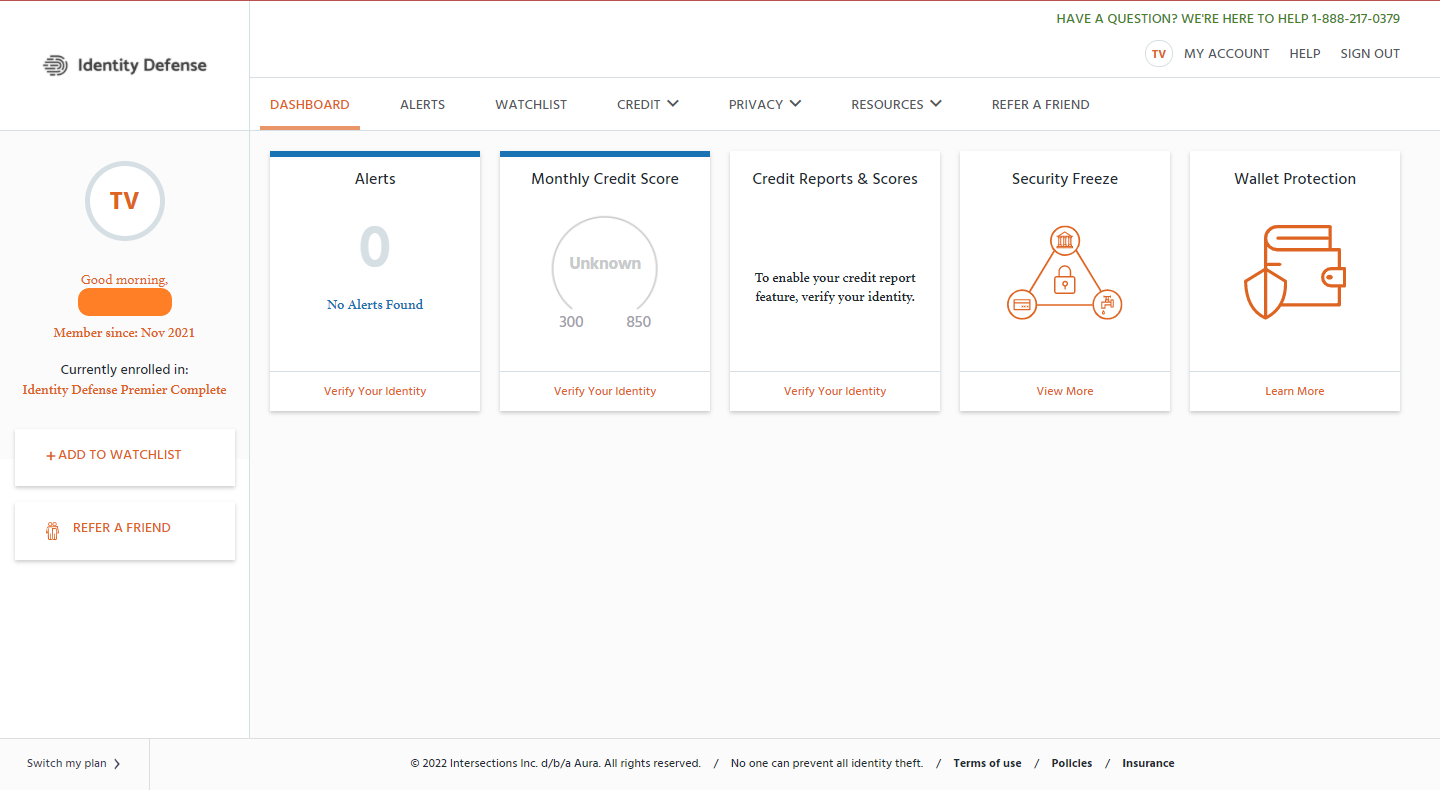This screenshot has width=1440, height=790.
Task: Open Terms of use footer link
Action: click(x=987, y=764)
